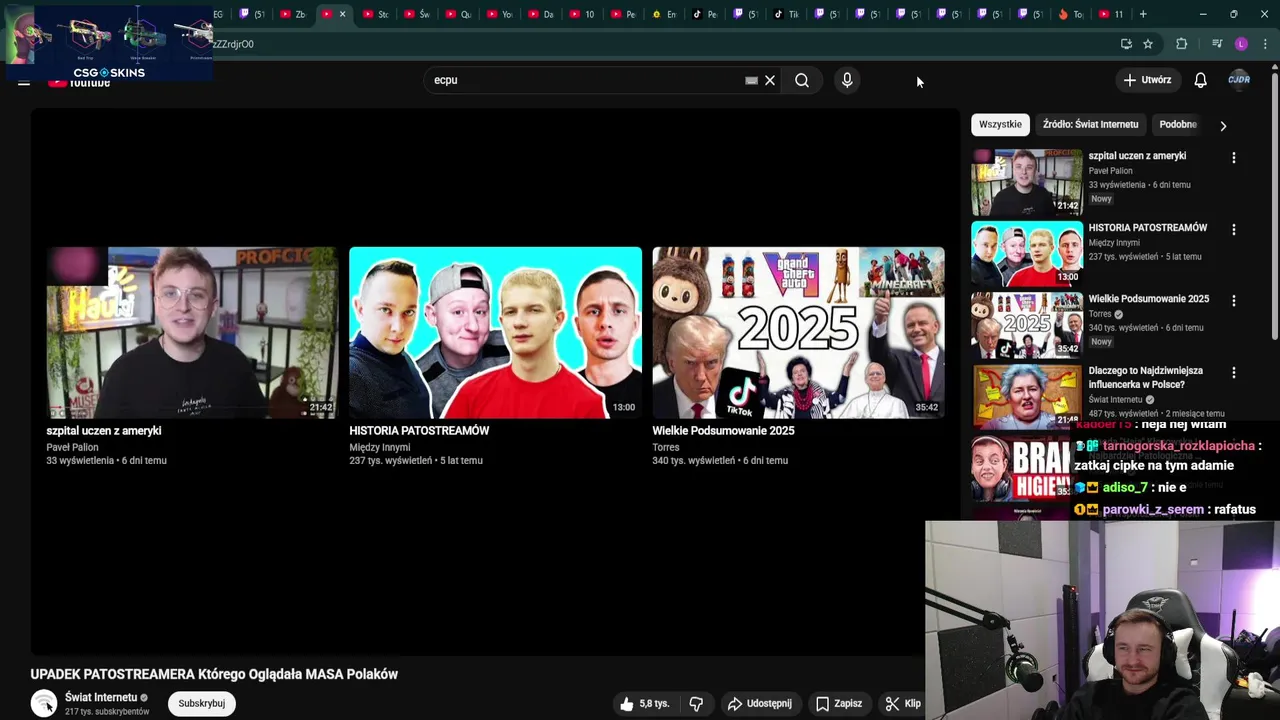
Task: Like the video with thumbs-up 5,8 tys.
Action: point(644,704)
